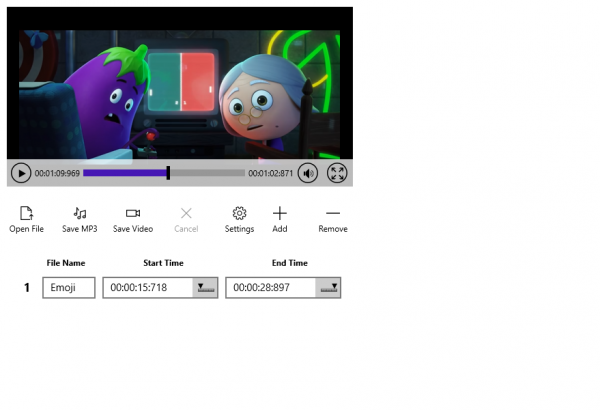Screen dimensions: 600x410
Task: Switch the video to fullscreen view
Action: tap(337, 173)
